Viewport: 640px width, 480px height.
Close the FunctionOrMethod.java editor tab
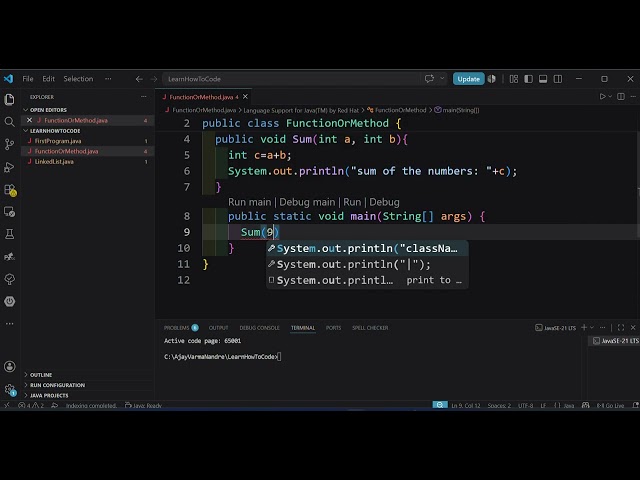[245, 97]
